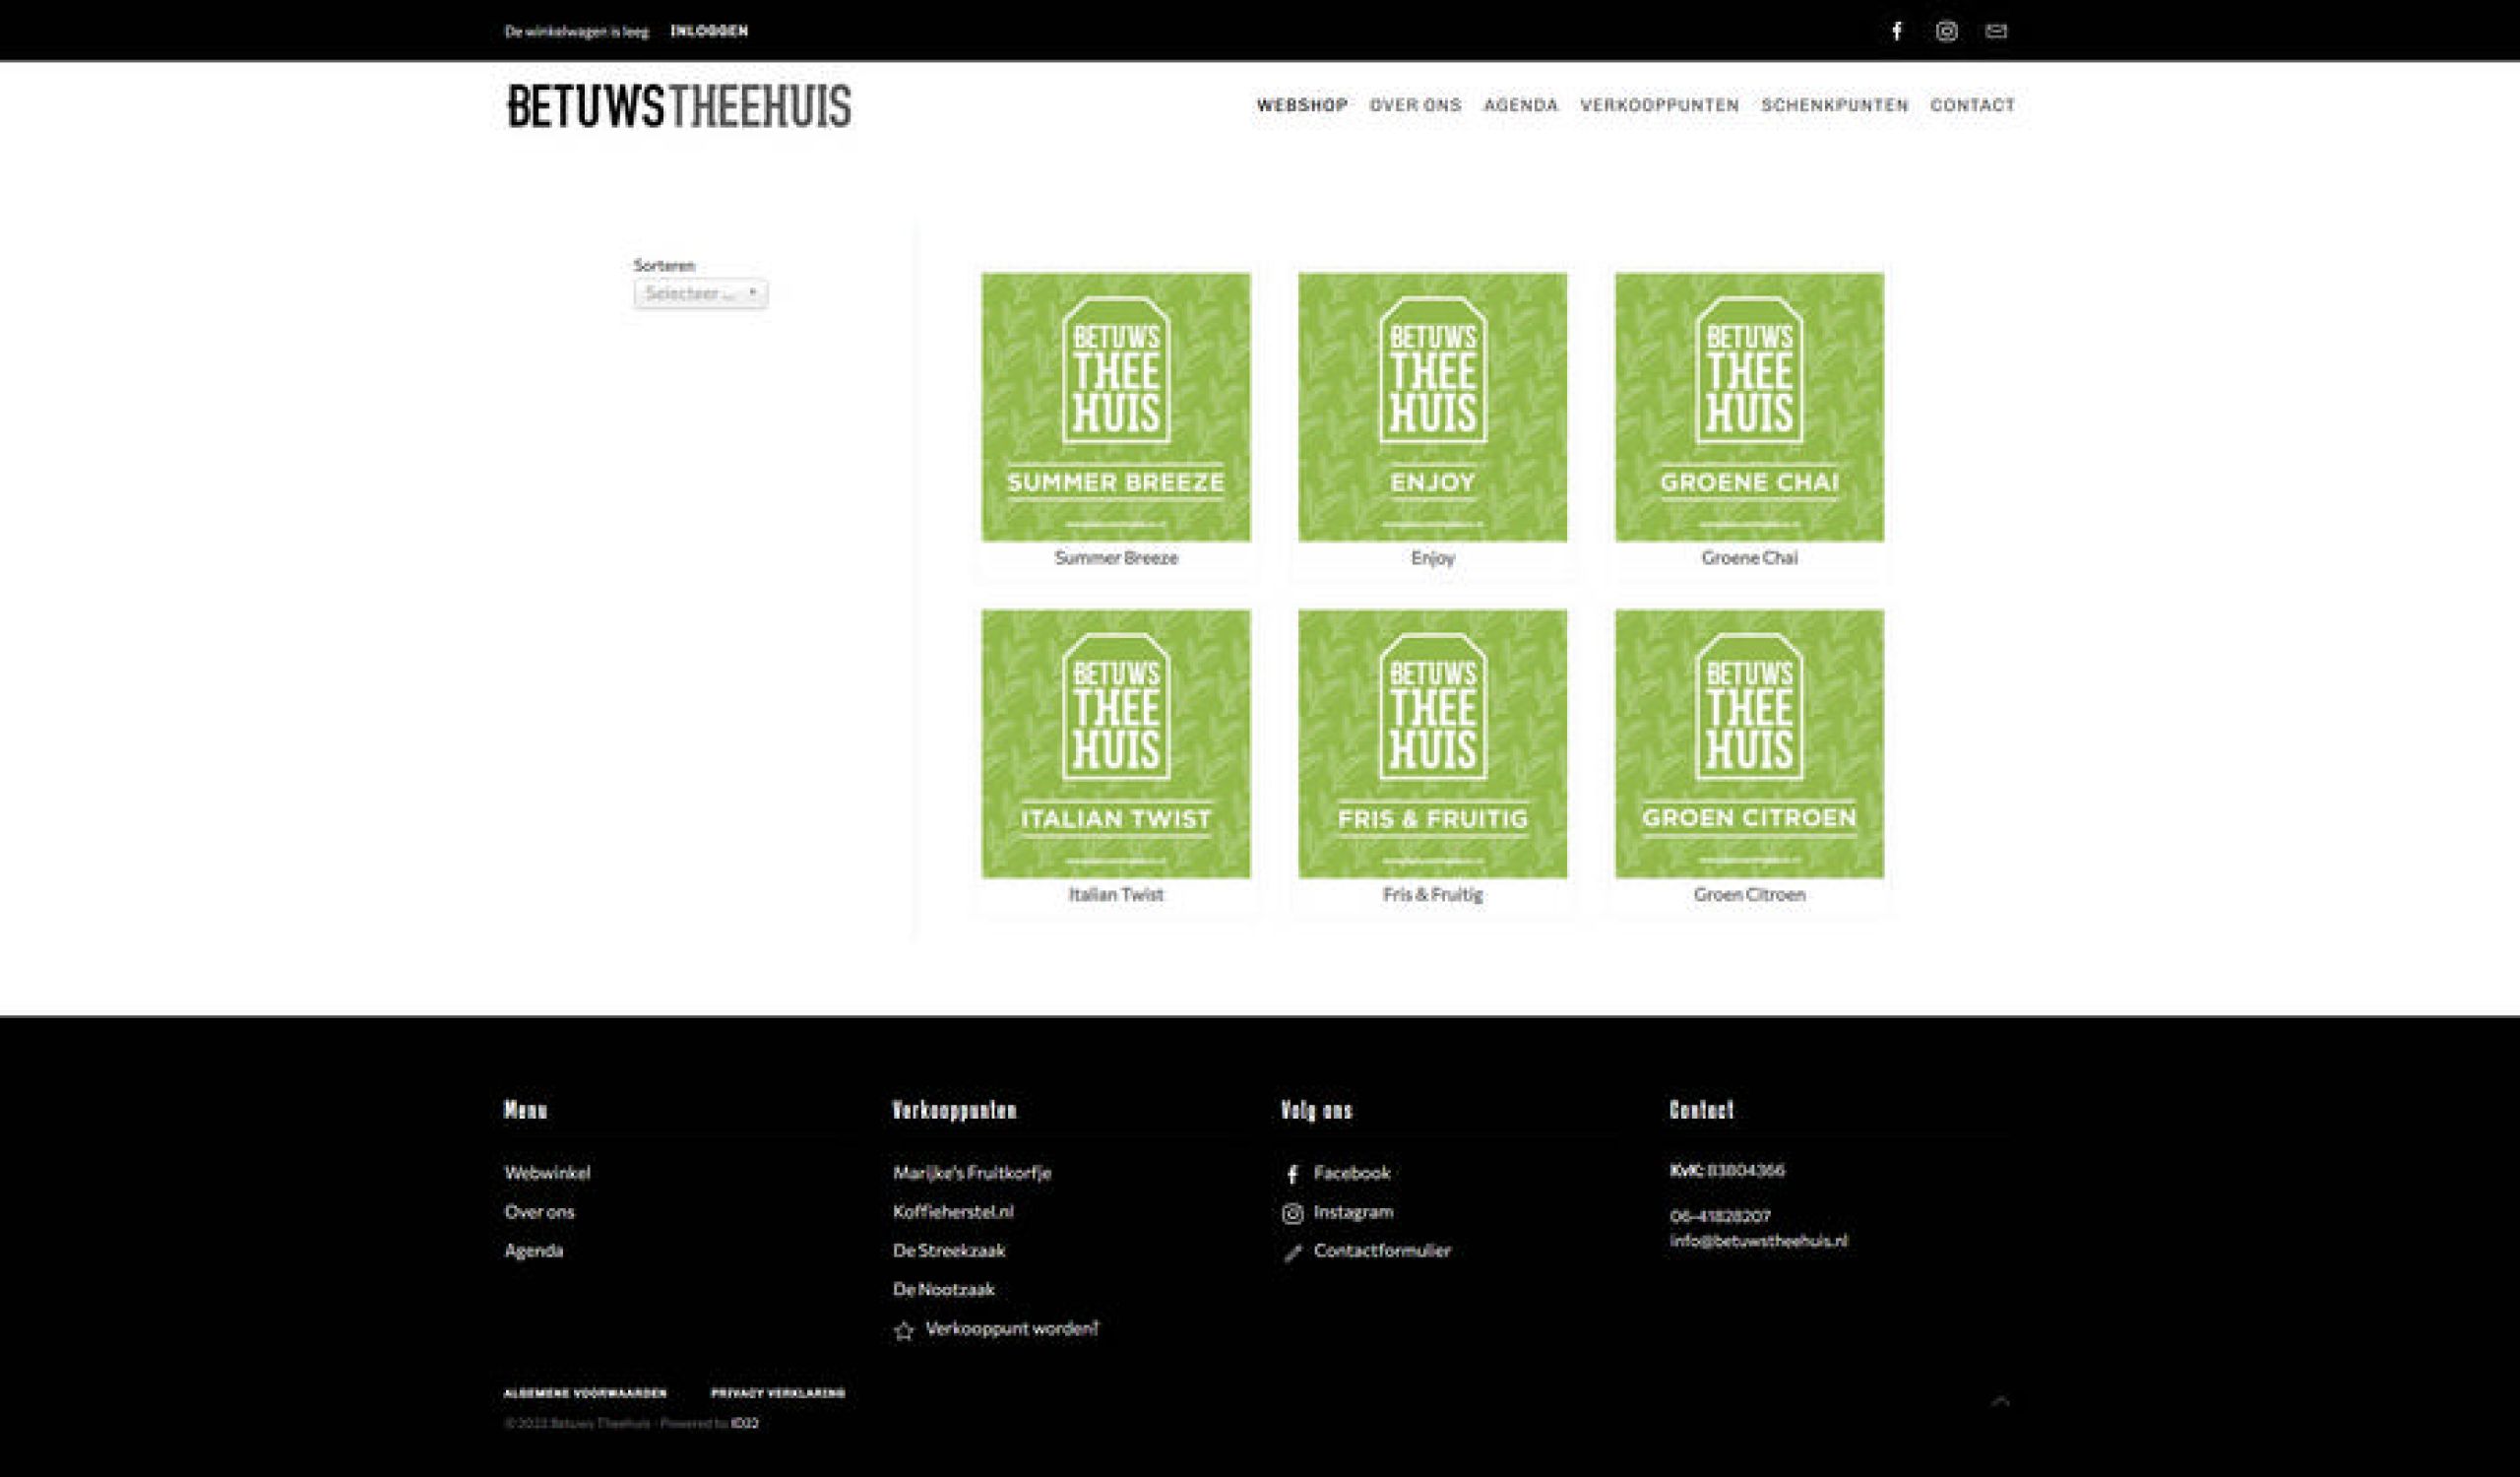This screenshot has width=2520, height=1477.
Task: Click 'De winkelwagen is leeg' cart text
Action: [577, 31]
